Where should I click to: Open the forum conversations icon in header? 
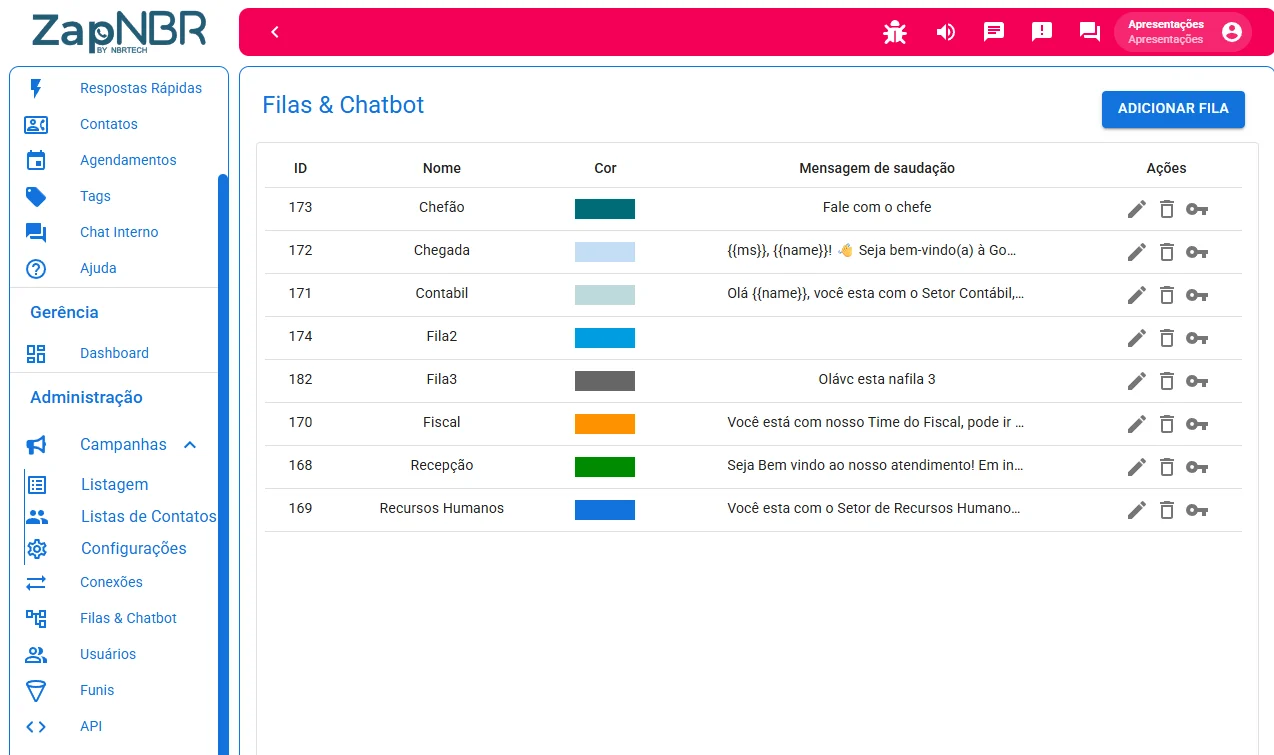click(1090, 32)
